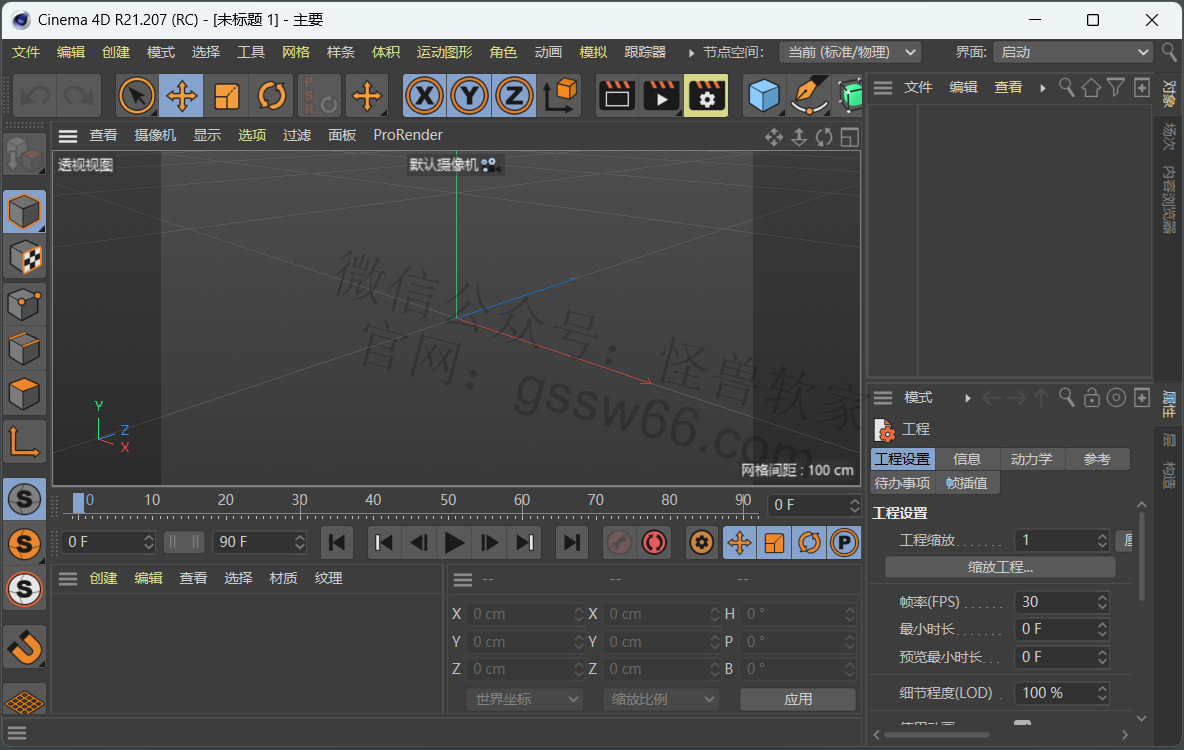Viewport: 1184px width, 750px height.
Task: Open the interface layout dropdown showing 启动
Action: 1075,52
